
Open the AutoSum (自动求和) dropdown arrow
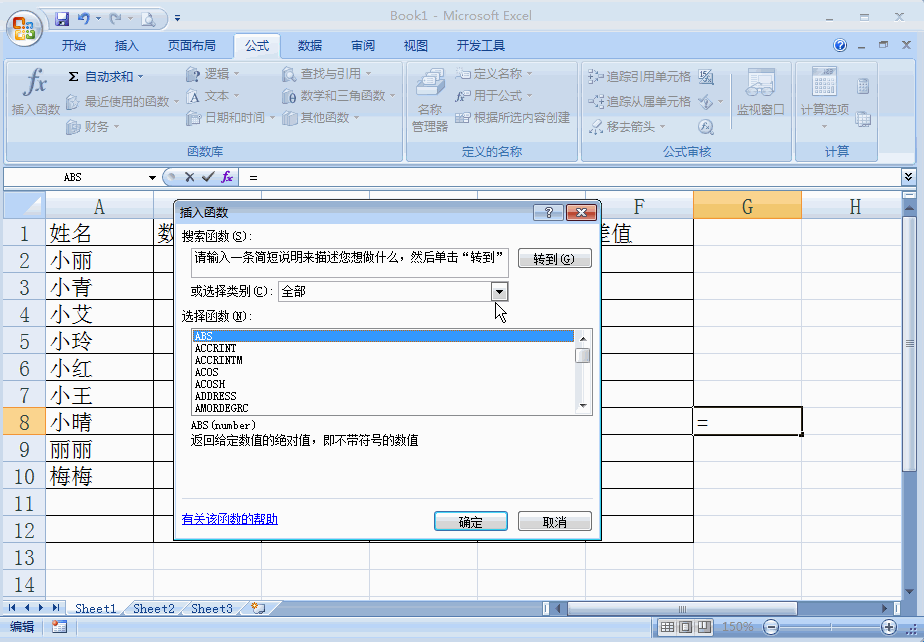click(140, 77)
